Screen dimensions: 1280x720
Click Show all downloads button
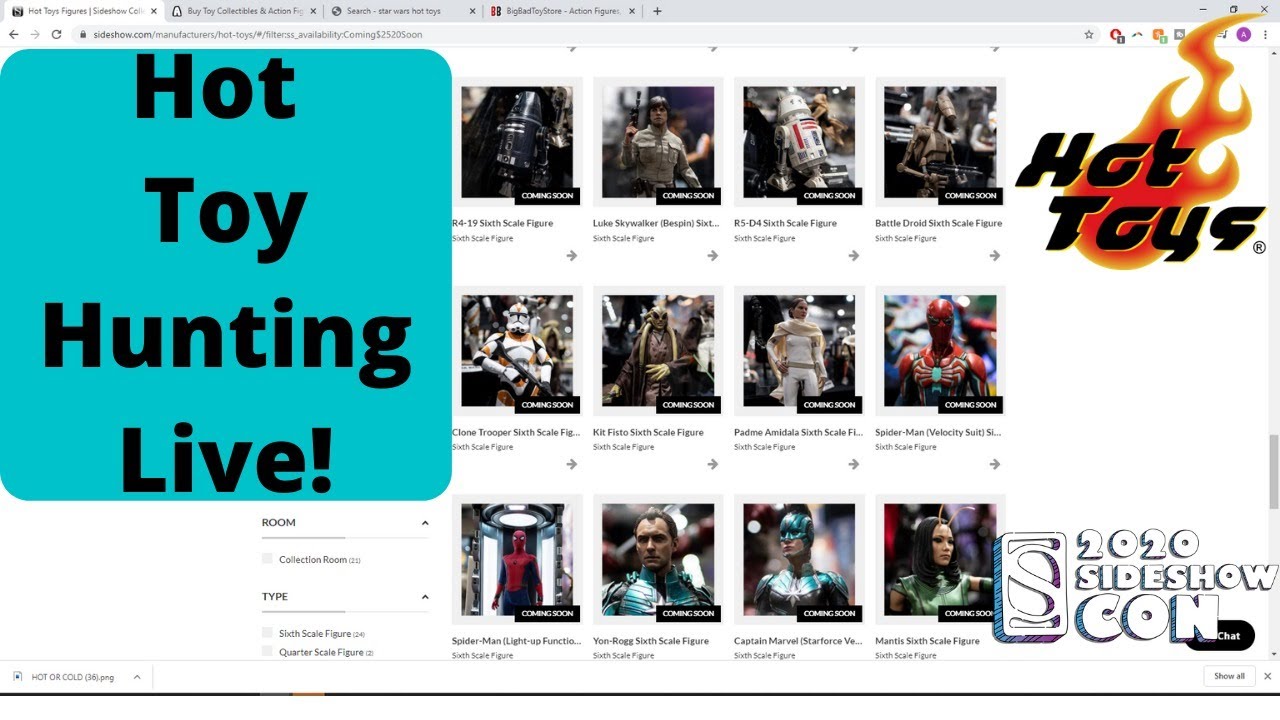tap(1229, 676)
